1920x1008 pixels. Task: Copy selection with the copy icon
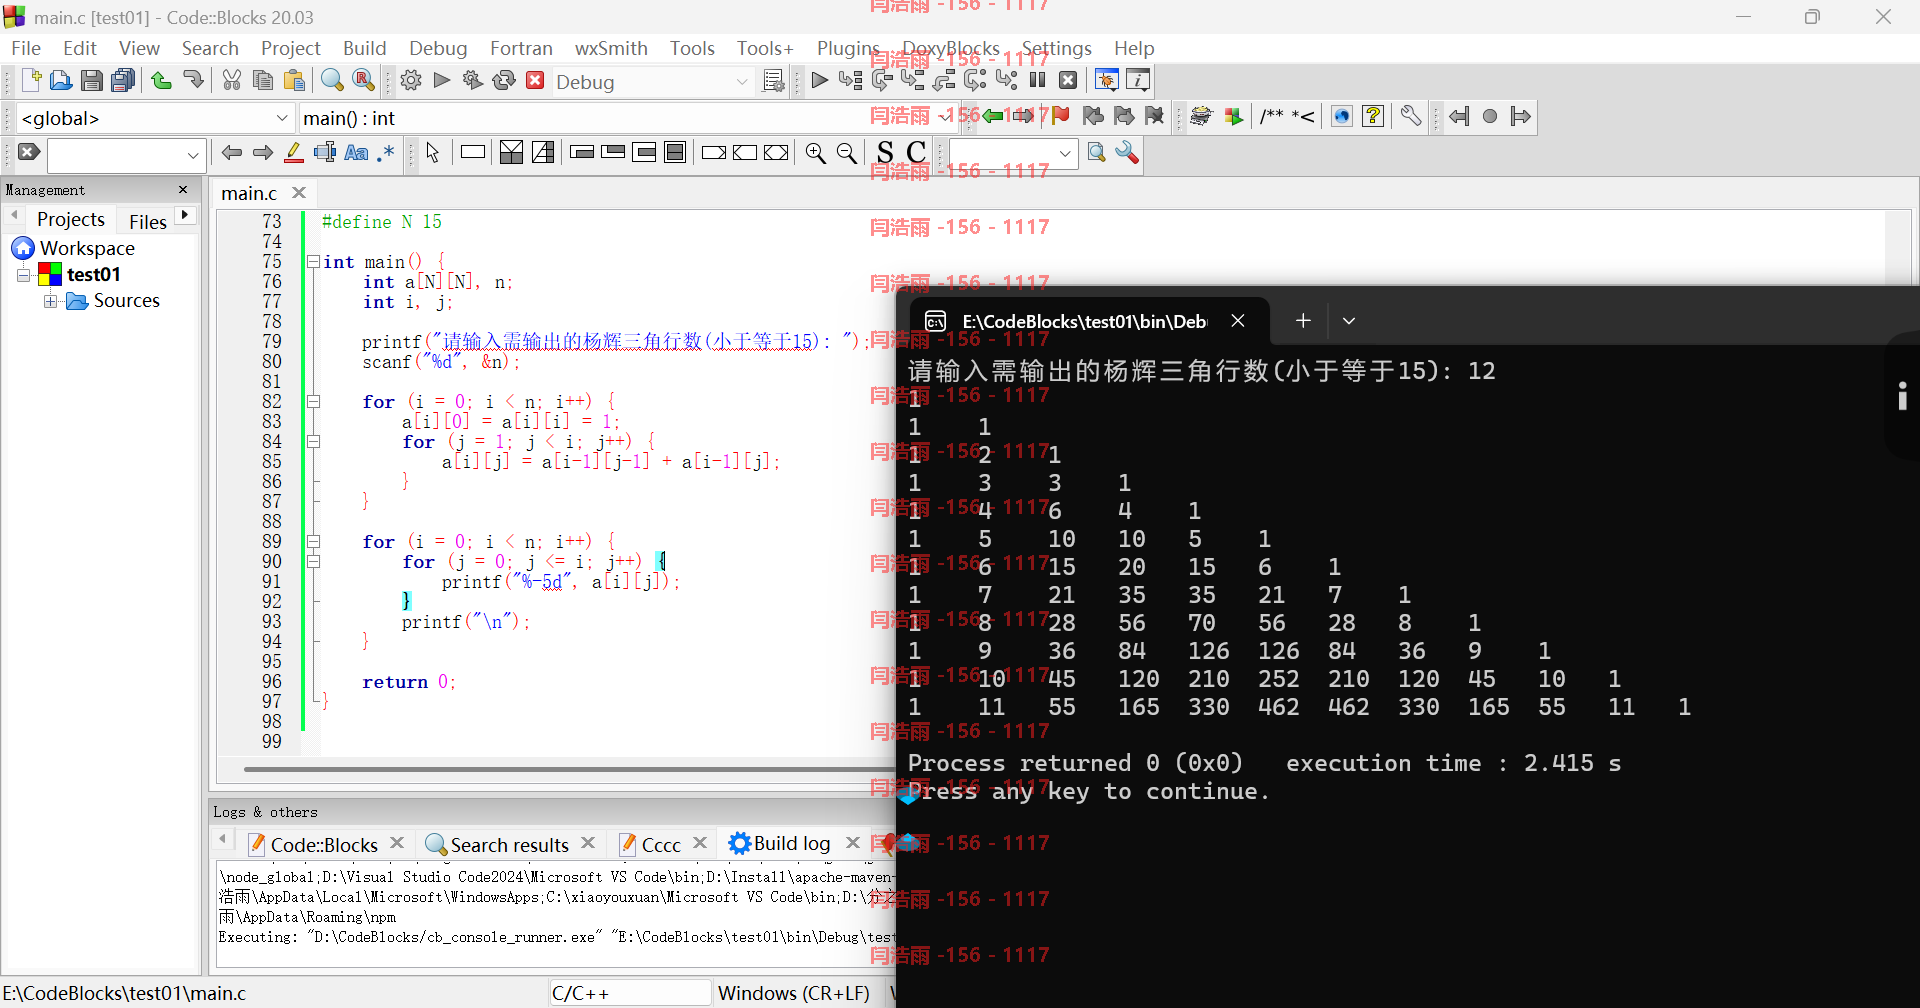click(x=263, y=81)
